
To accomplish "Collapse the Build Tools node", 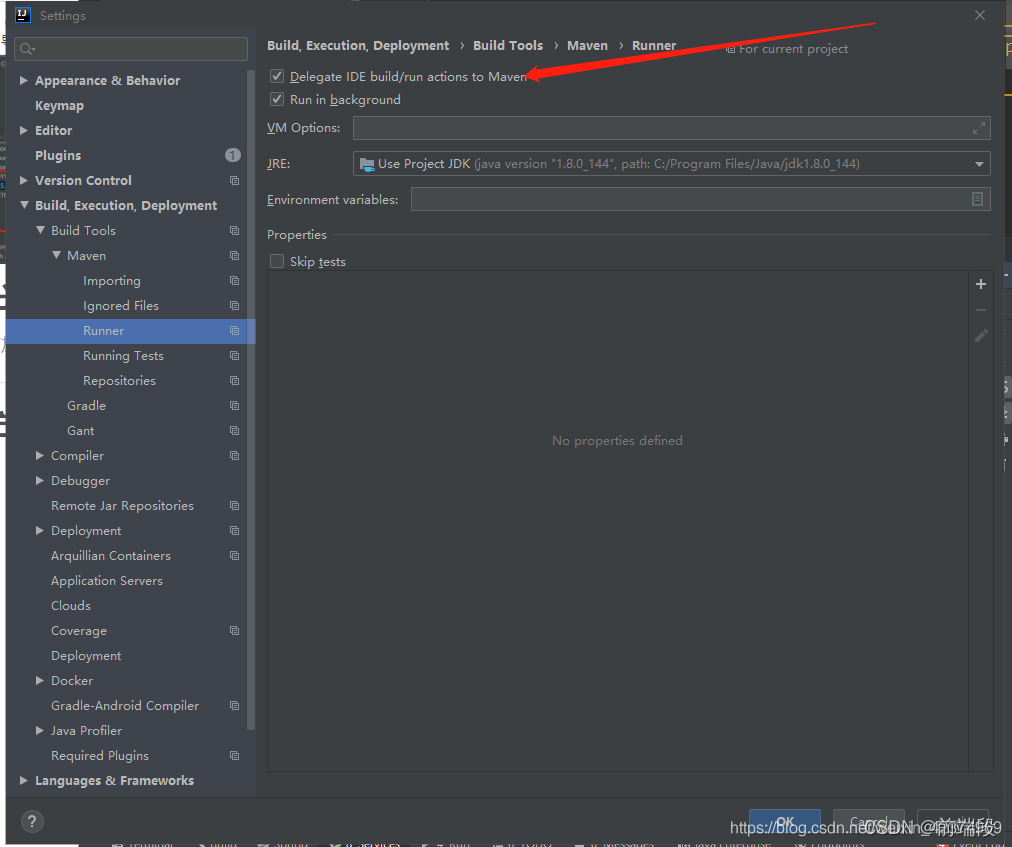I will click(40, 230).
